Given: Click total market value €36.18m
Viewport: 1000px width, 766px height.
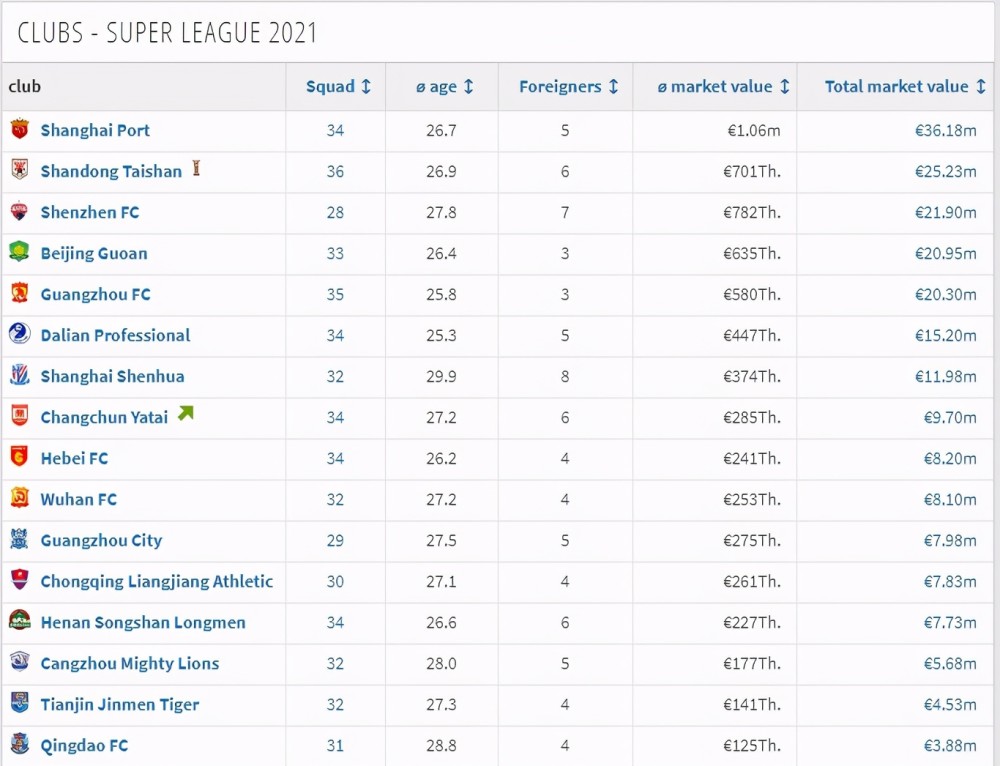Looking at the screenshot, I should (946, 130).
